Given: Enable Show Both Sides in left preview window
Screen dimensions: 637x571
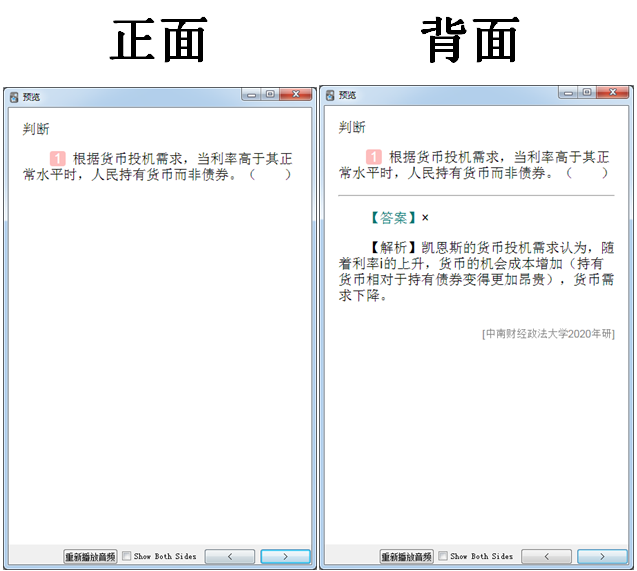Looking at the screenshot, I should click(x=127, y=556).
